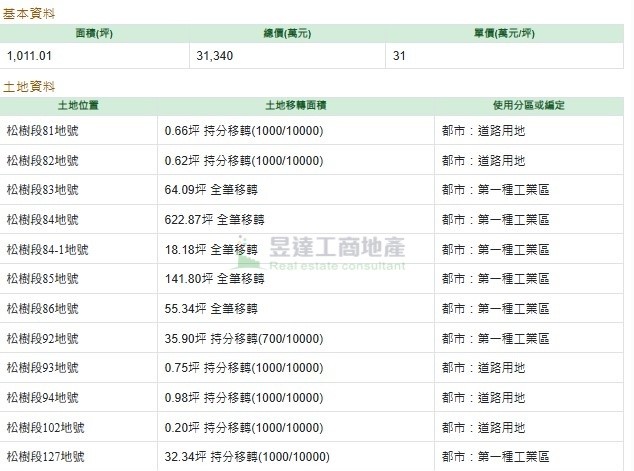Screen dimensions: 634x471
Task: Click the 總價(萬元) column header
Action: click(287, 34)
